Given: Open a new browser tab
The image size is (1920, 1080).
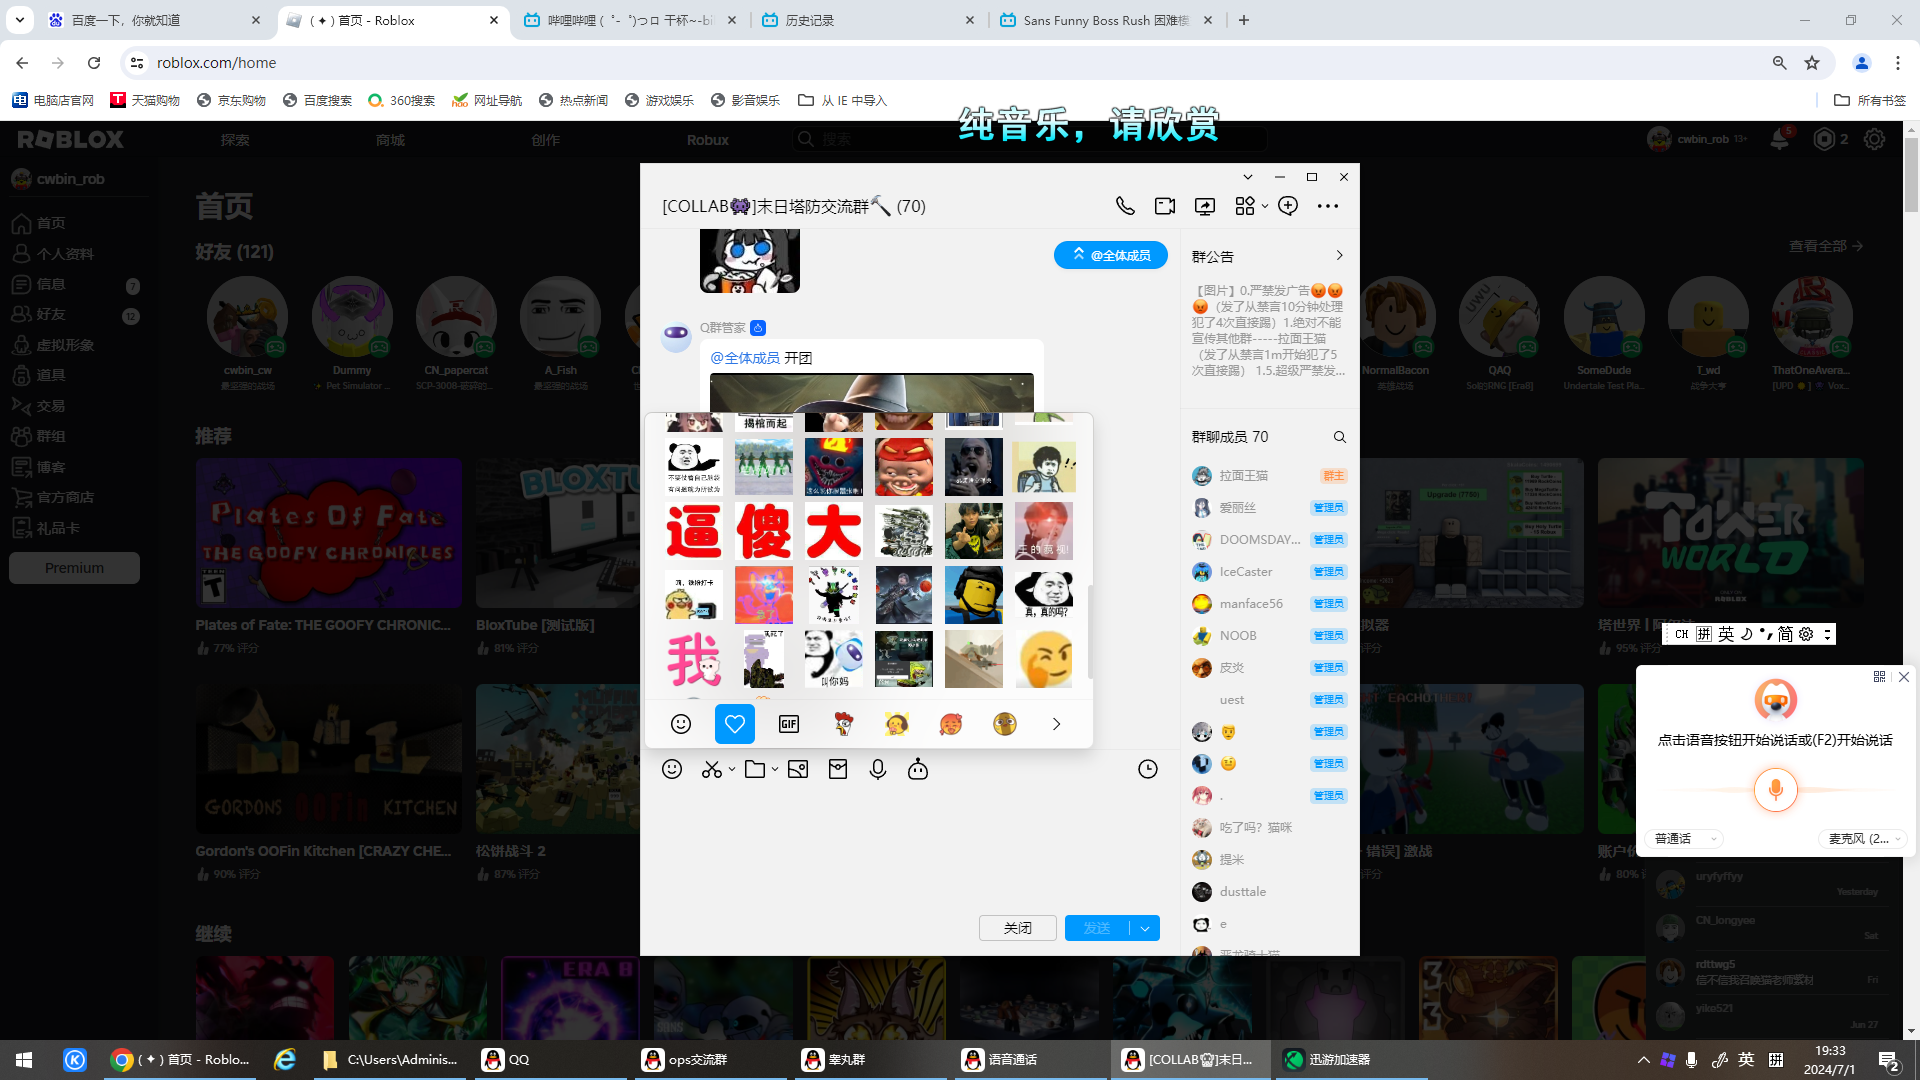Looking at the screenshot, I should coord(1244,20).
